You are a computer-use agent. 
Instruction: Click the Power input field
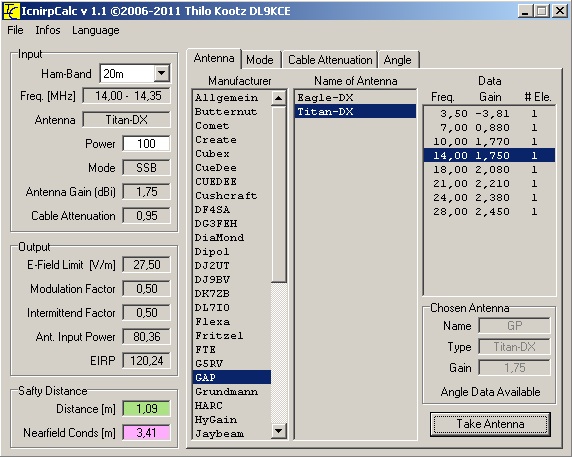click(146, 144)
